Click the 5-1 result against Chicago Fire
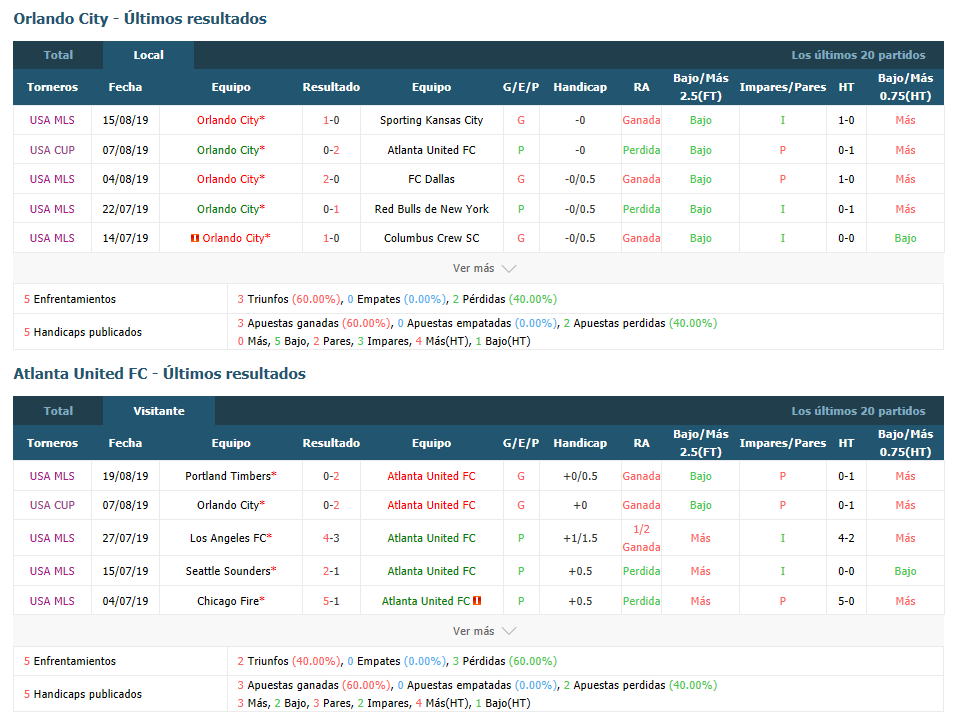964x714 pixels. (331, 601)
